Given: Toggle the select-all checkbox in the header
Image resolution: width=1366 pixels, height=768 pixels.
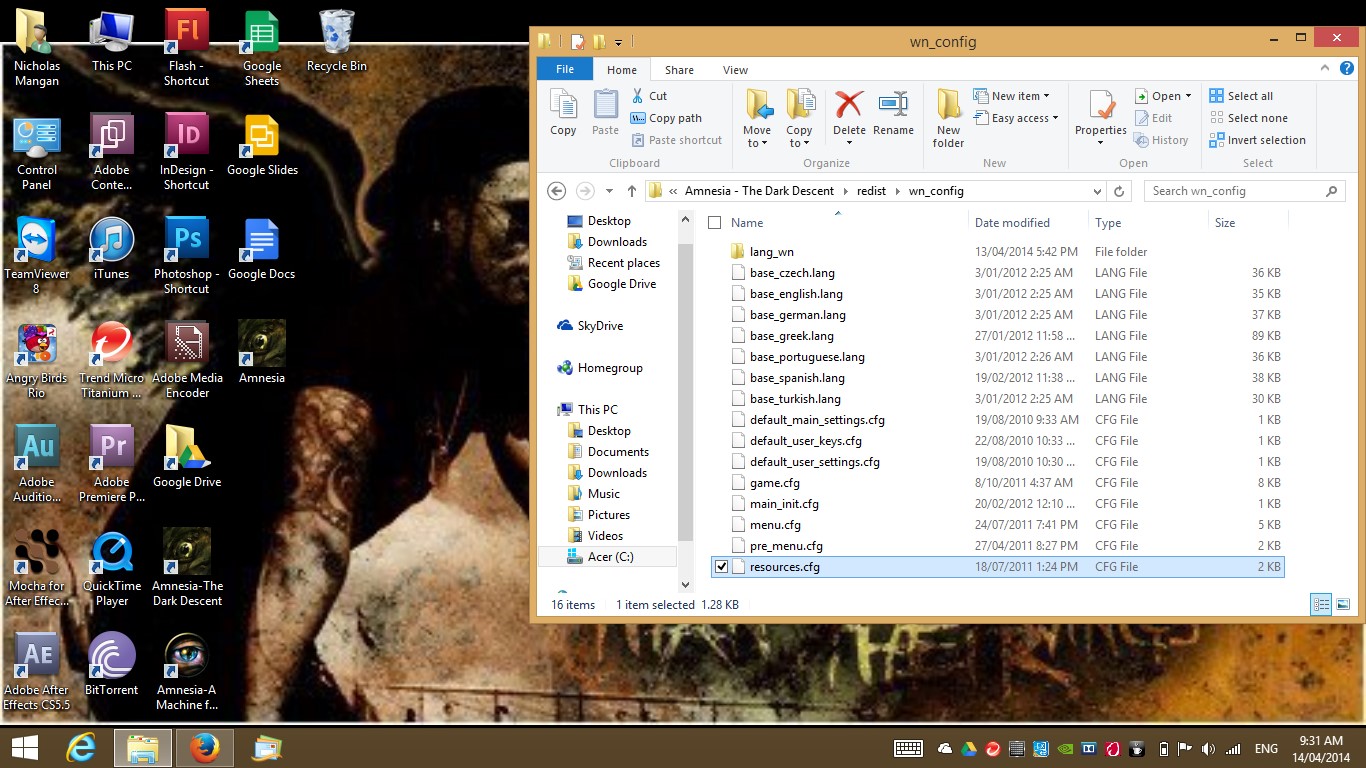Looking at the screenshot, I should pos(714,223).
